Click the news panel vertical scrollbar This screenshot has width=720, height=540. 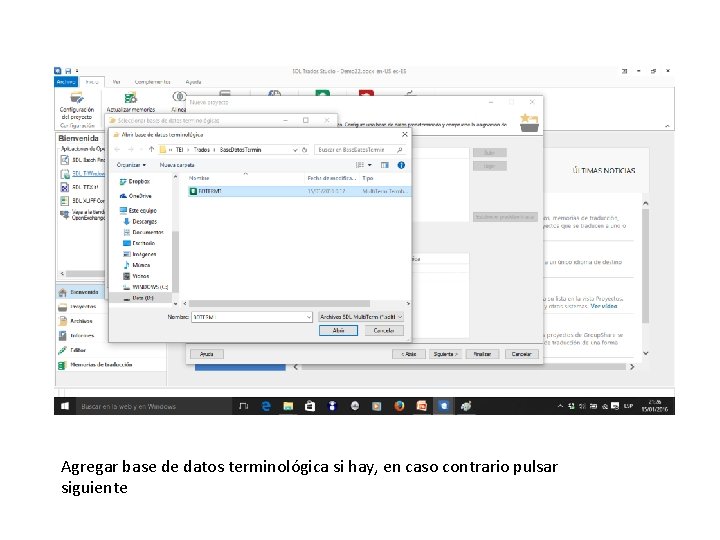[646, 266]
